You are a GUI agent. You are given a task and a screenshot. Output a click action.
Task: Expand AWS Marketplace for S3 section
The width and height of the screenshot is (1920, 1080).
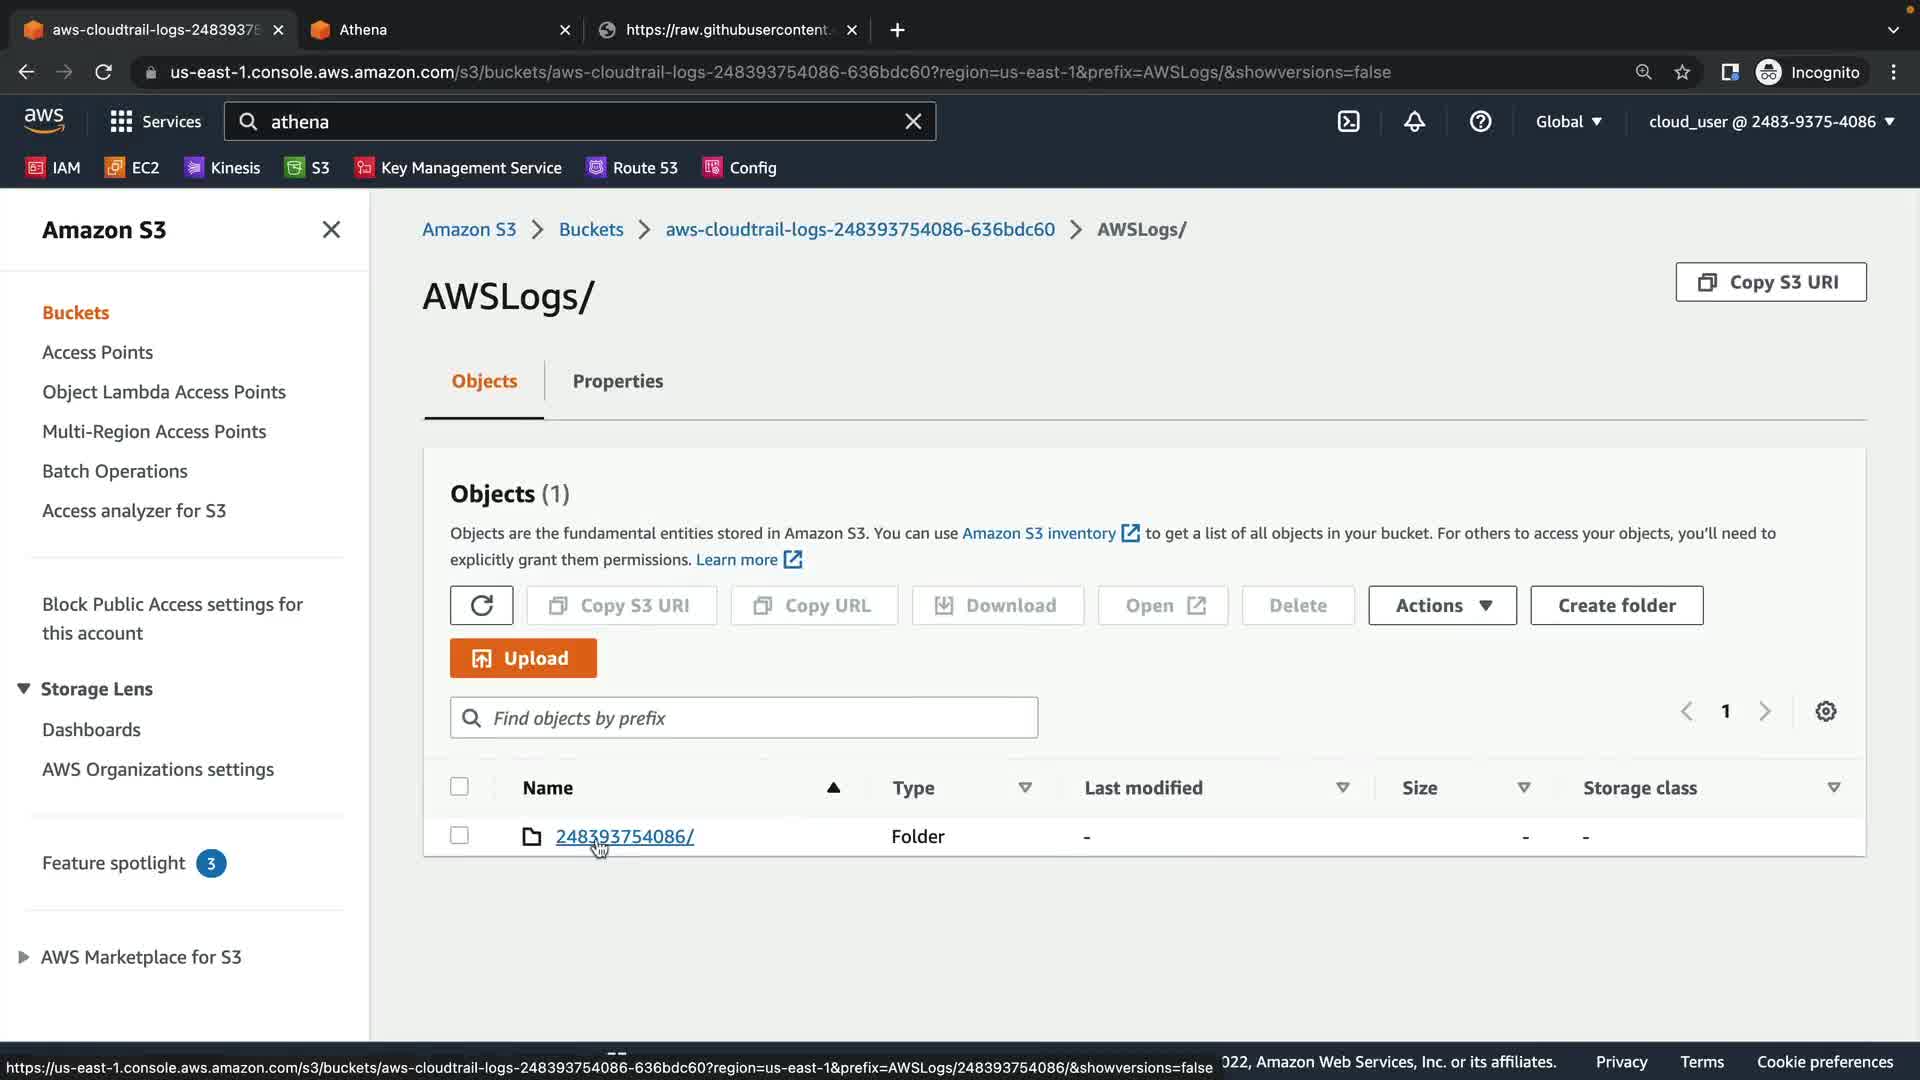(24, 957)
